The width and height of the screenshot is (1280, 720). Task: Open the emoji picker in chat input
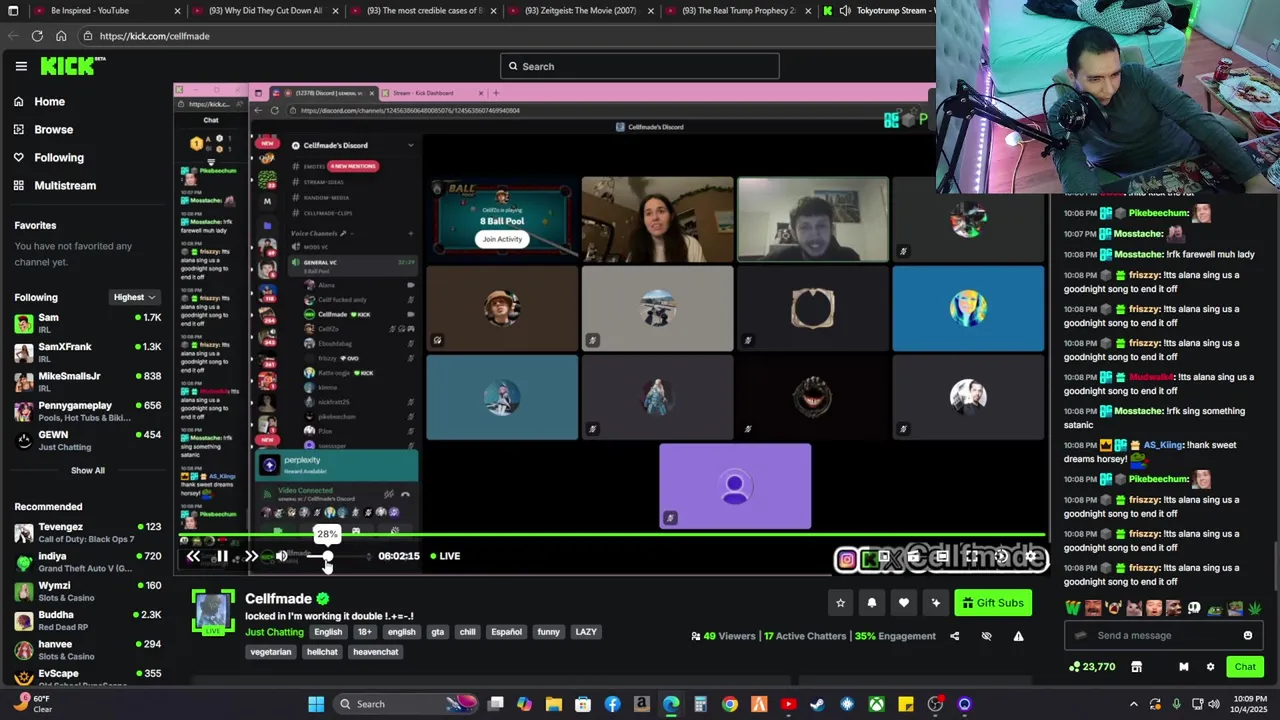point(1248,635)
